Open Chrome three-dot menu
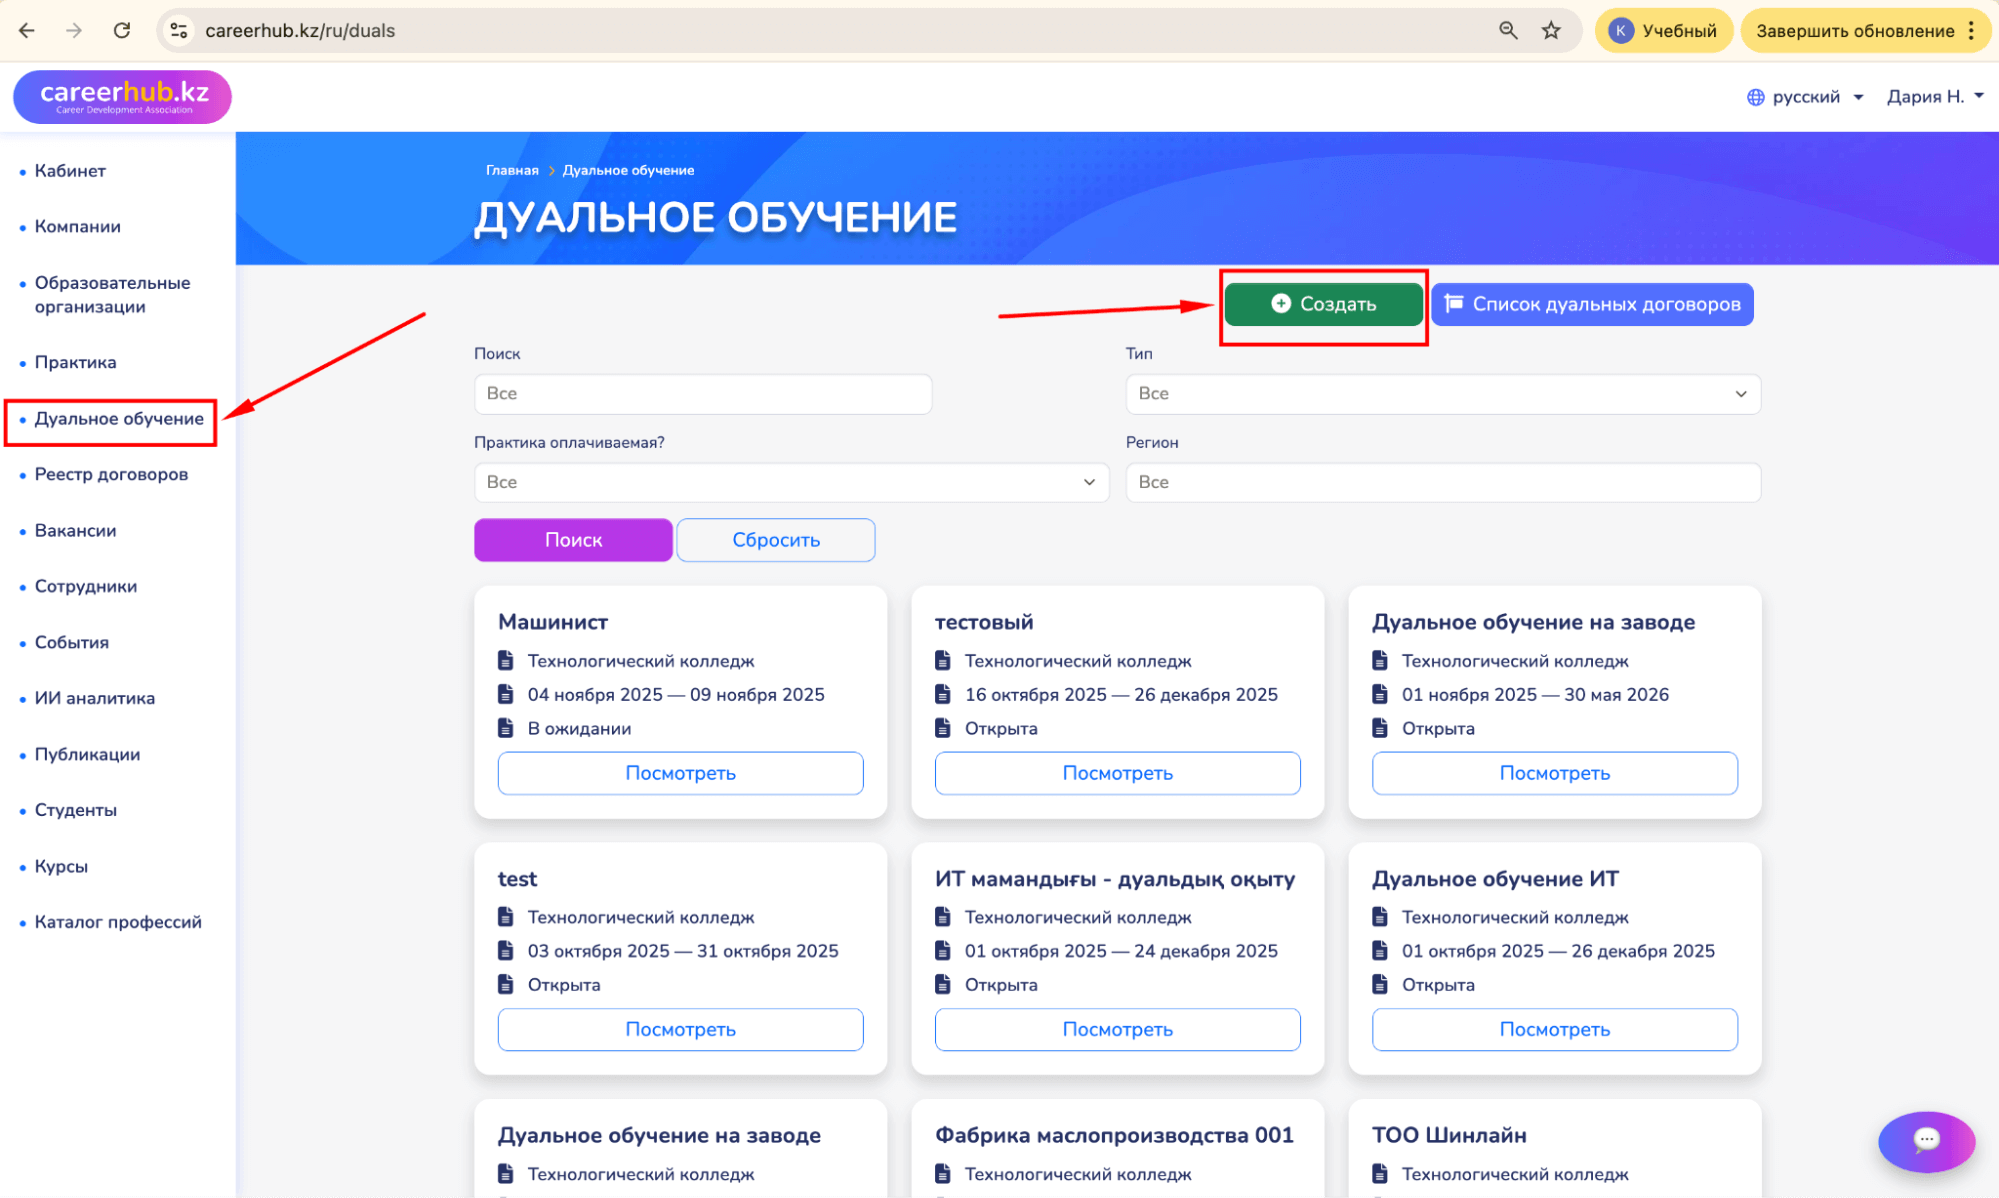 1971,30
